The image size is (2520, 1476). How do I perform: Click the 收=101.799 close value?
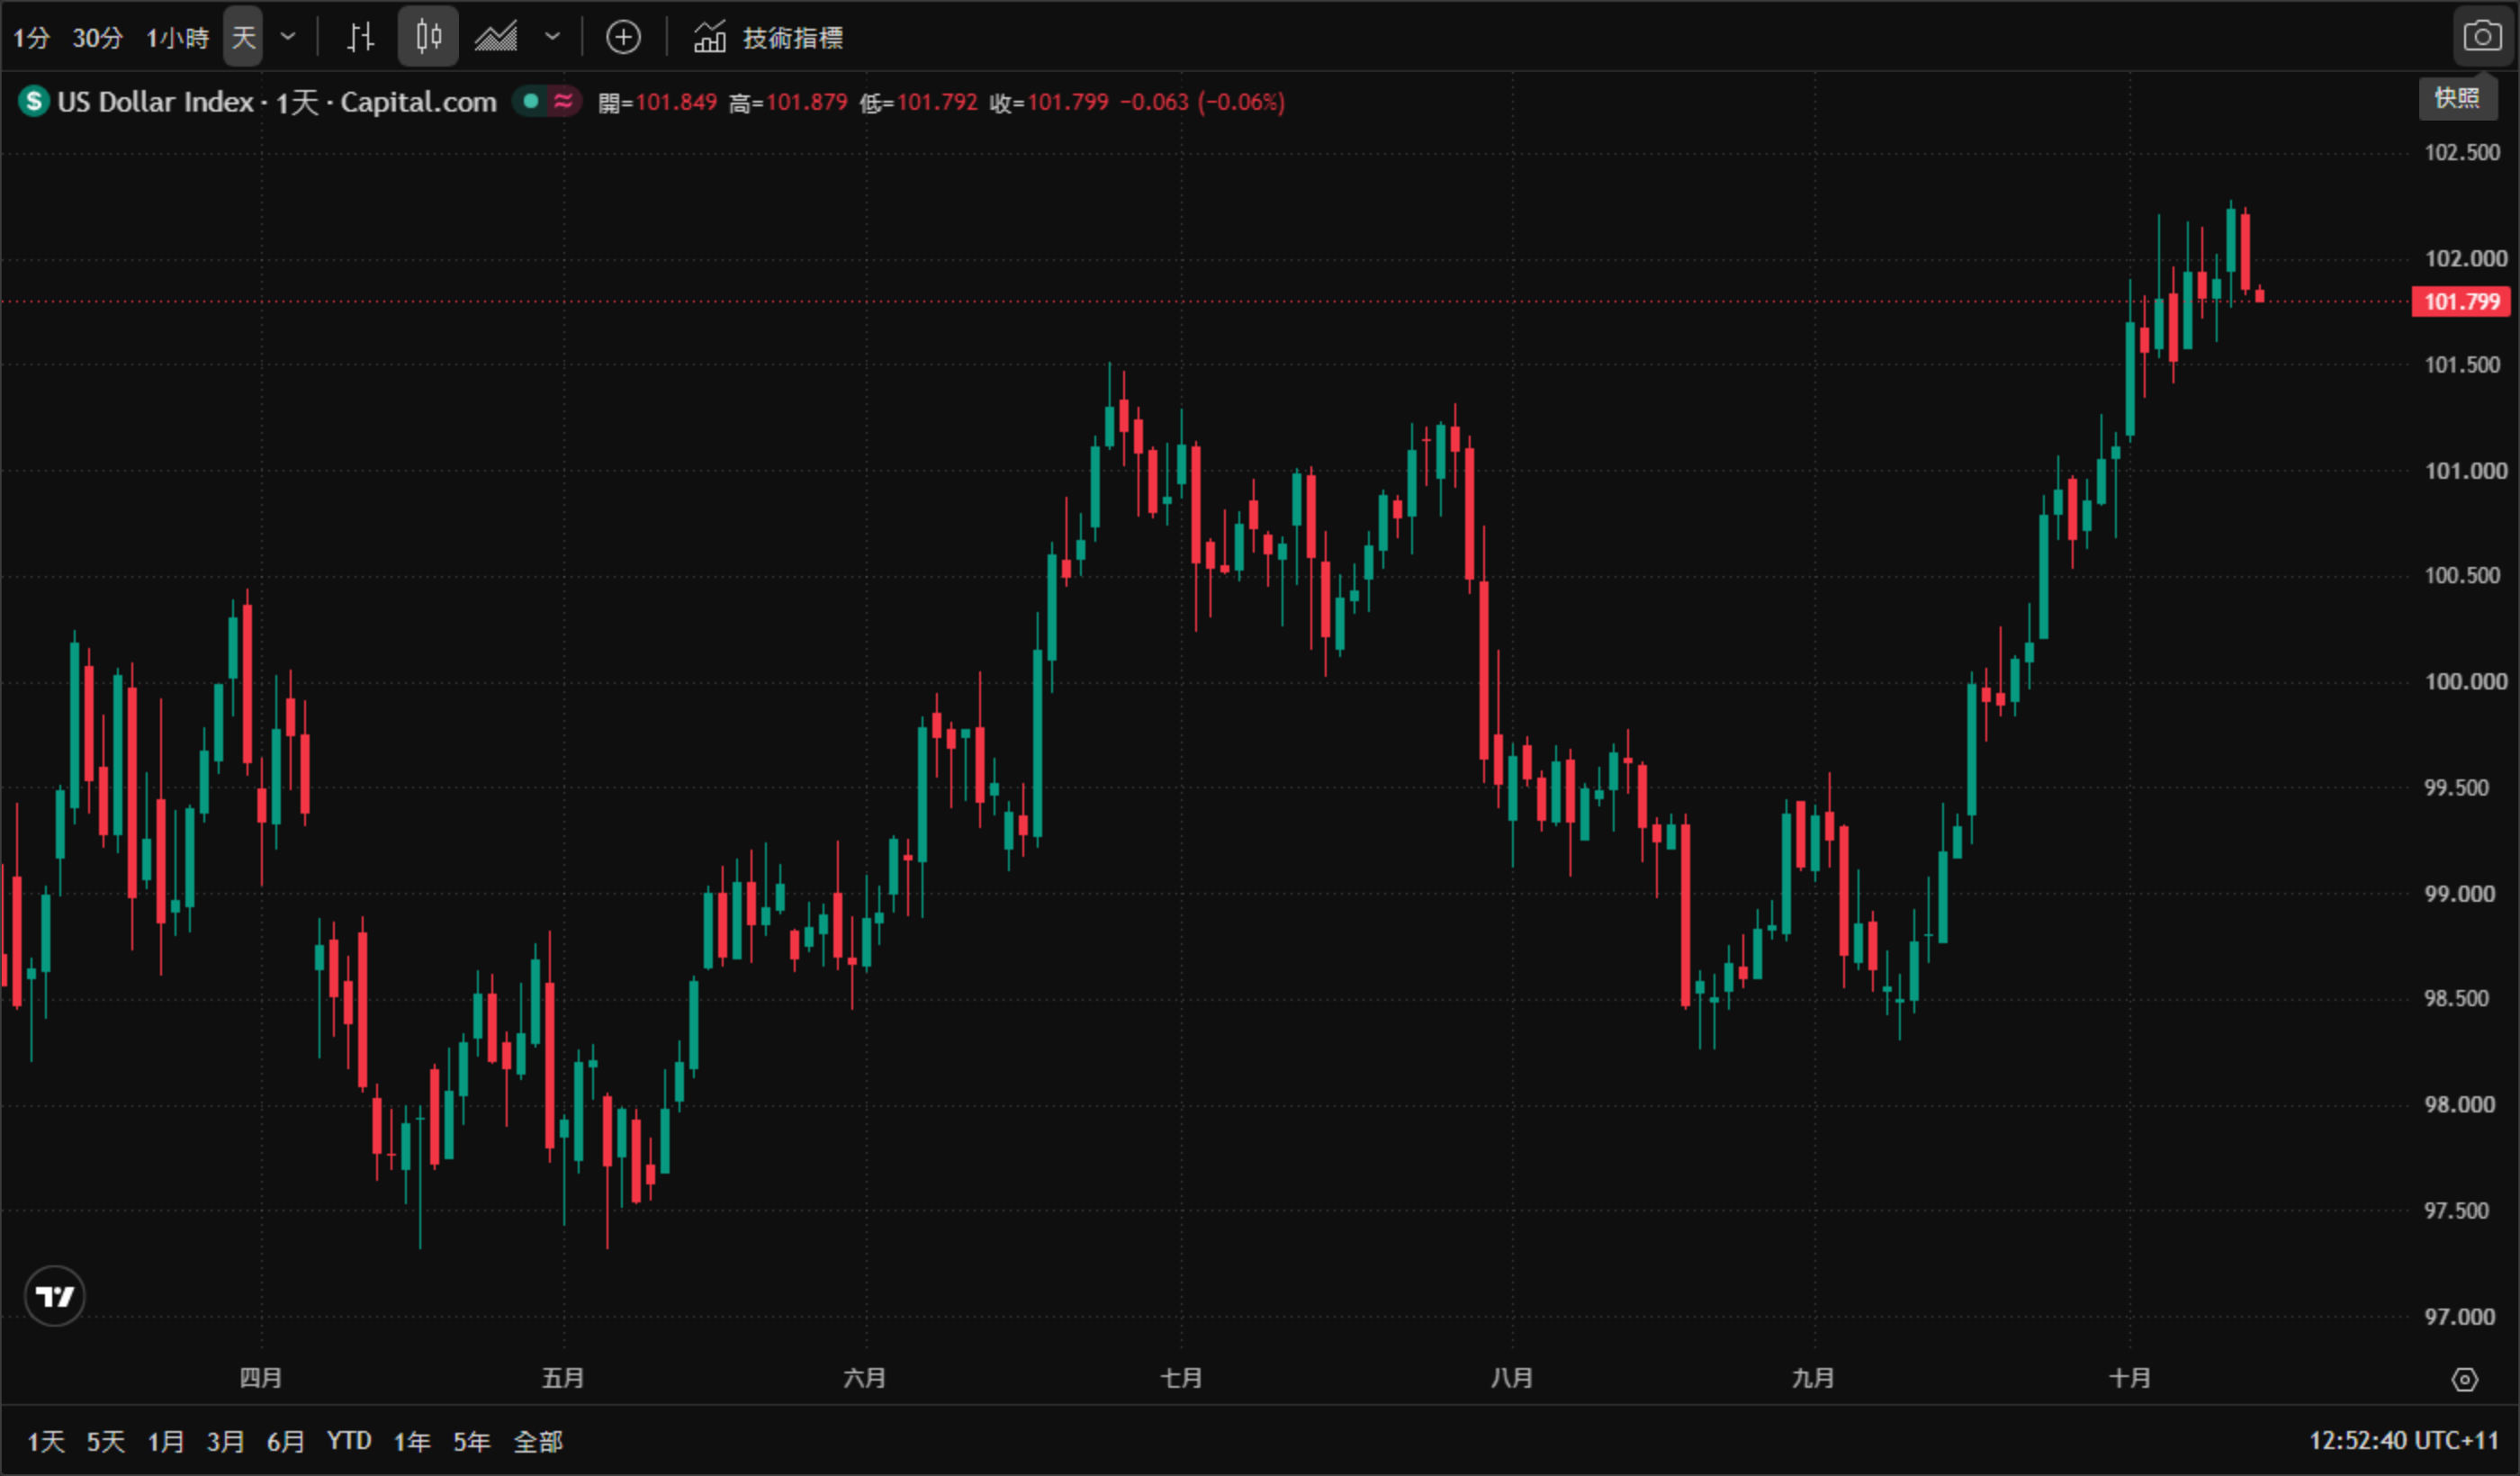click(1049, 102)
